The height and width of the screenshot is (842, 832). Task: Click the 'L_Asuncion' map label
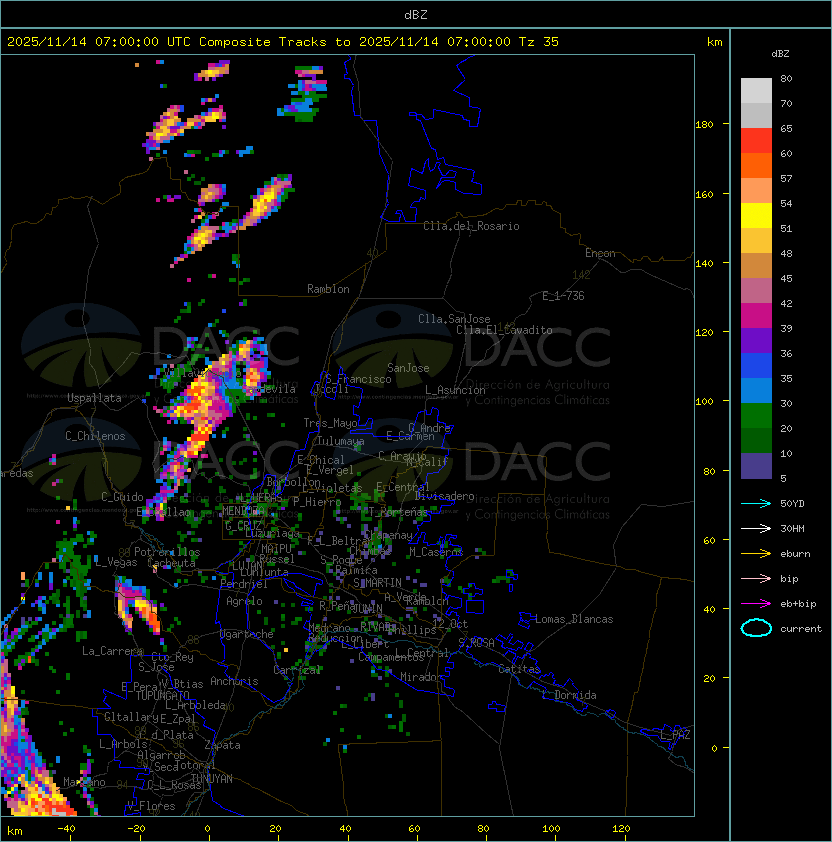(455, 390)
